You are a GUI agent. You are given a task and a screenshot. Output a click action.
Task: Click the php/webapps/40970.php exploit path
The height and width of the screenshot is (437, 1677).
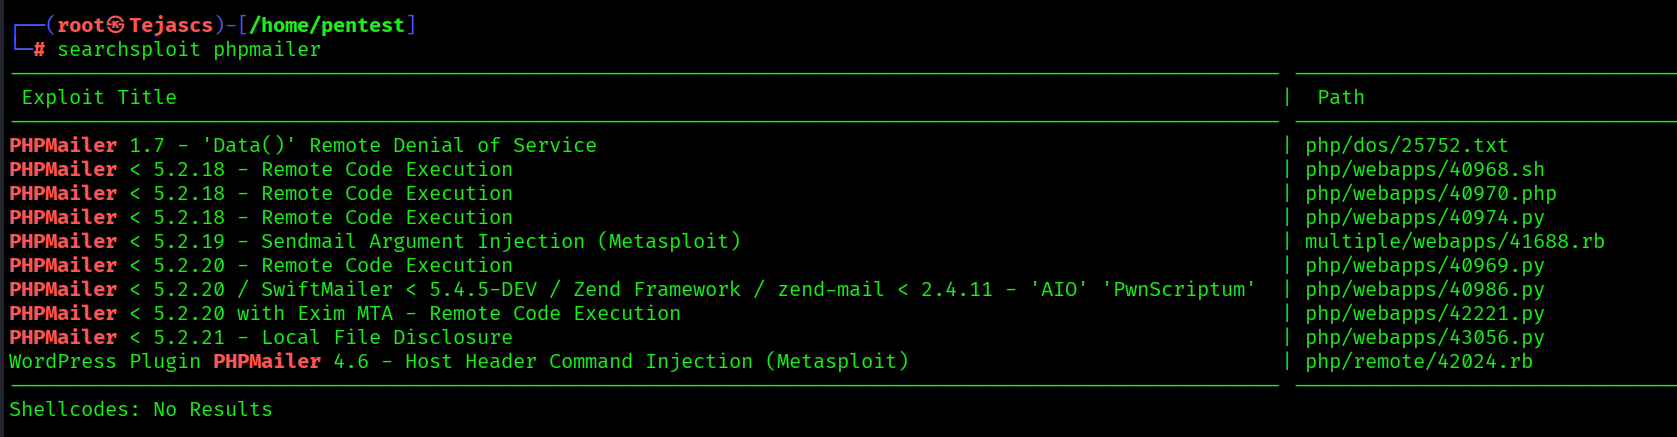[1430, 193]
